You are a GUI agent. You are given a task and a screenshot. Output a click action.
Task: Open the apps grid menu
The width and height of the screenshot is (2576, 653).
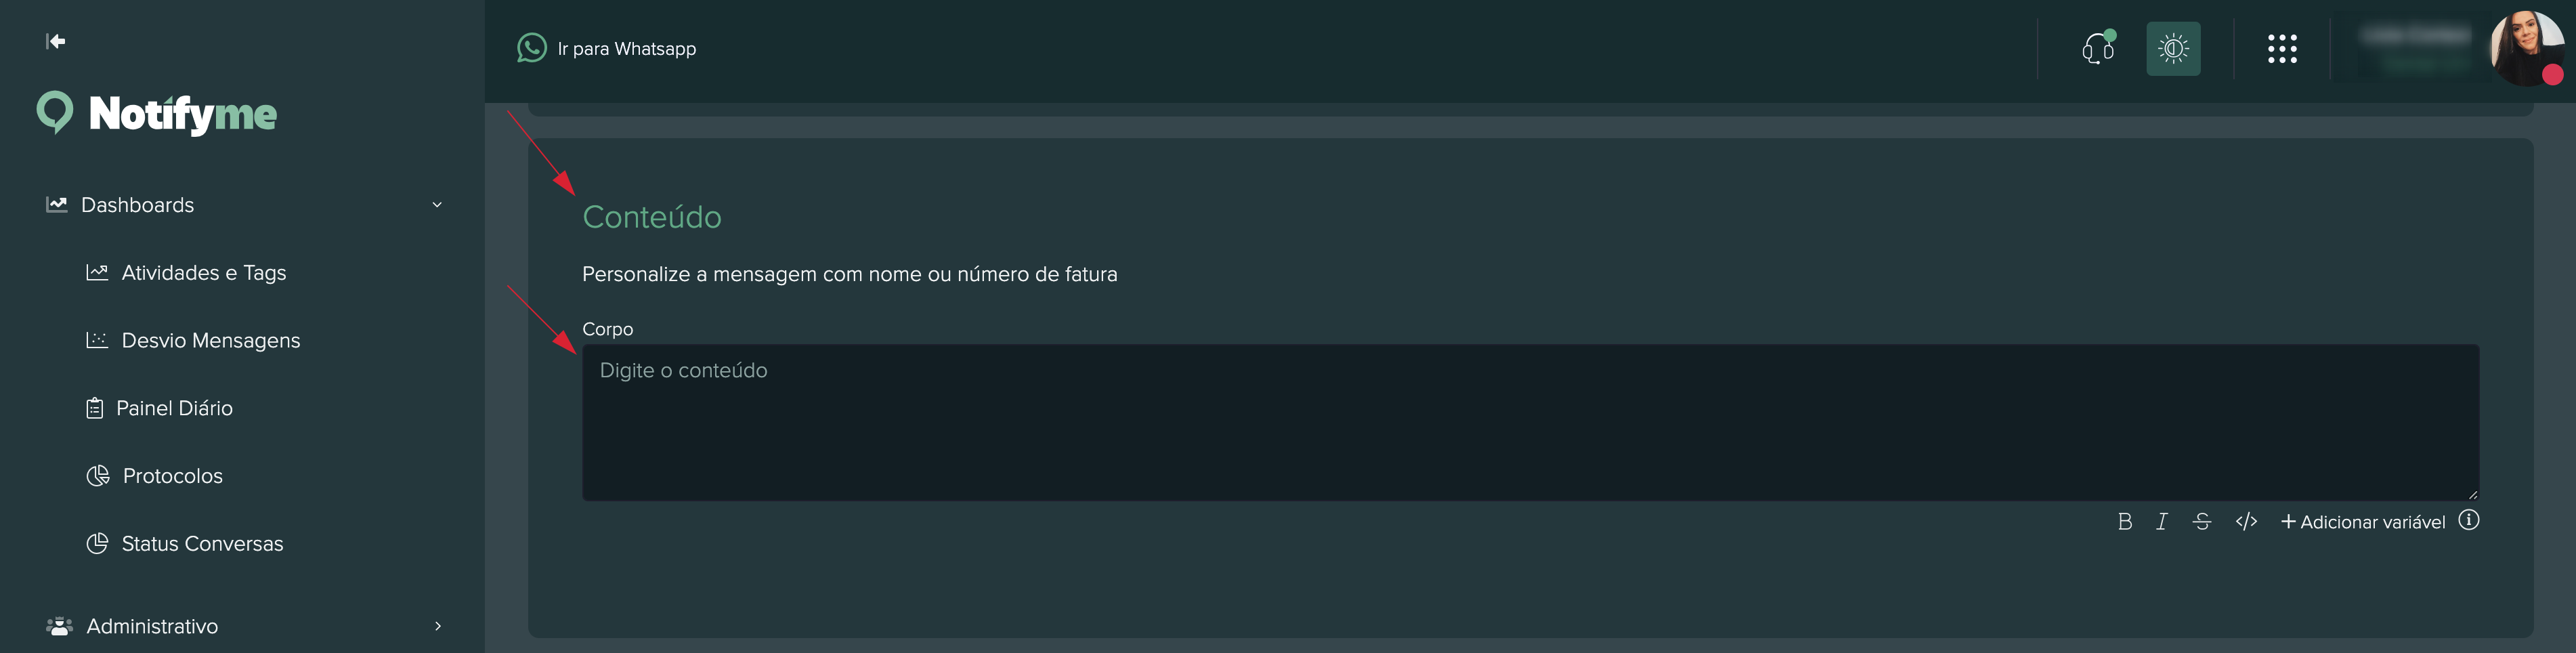(x=2281, y=49)
